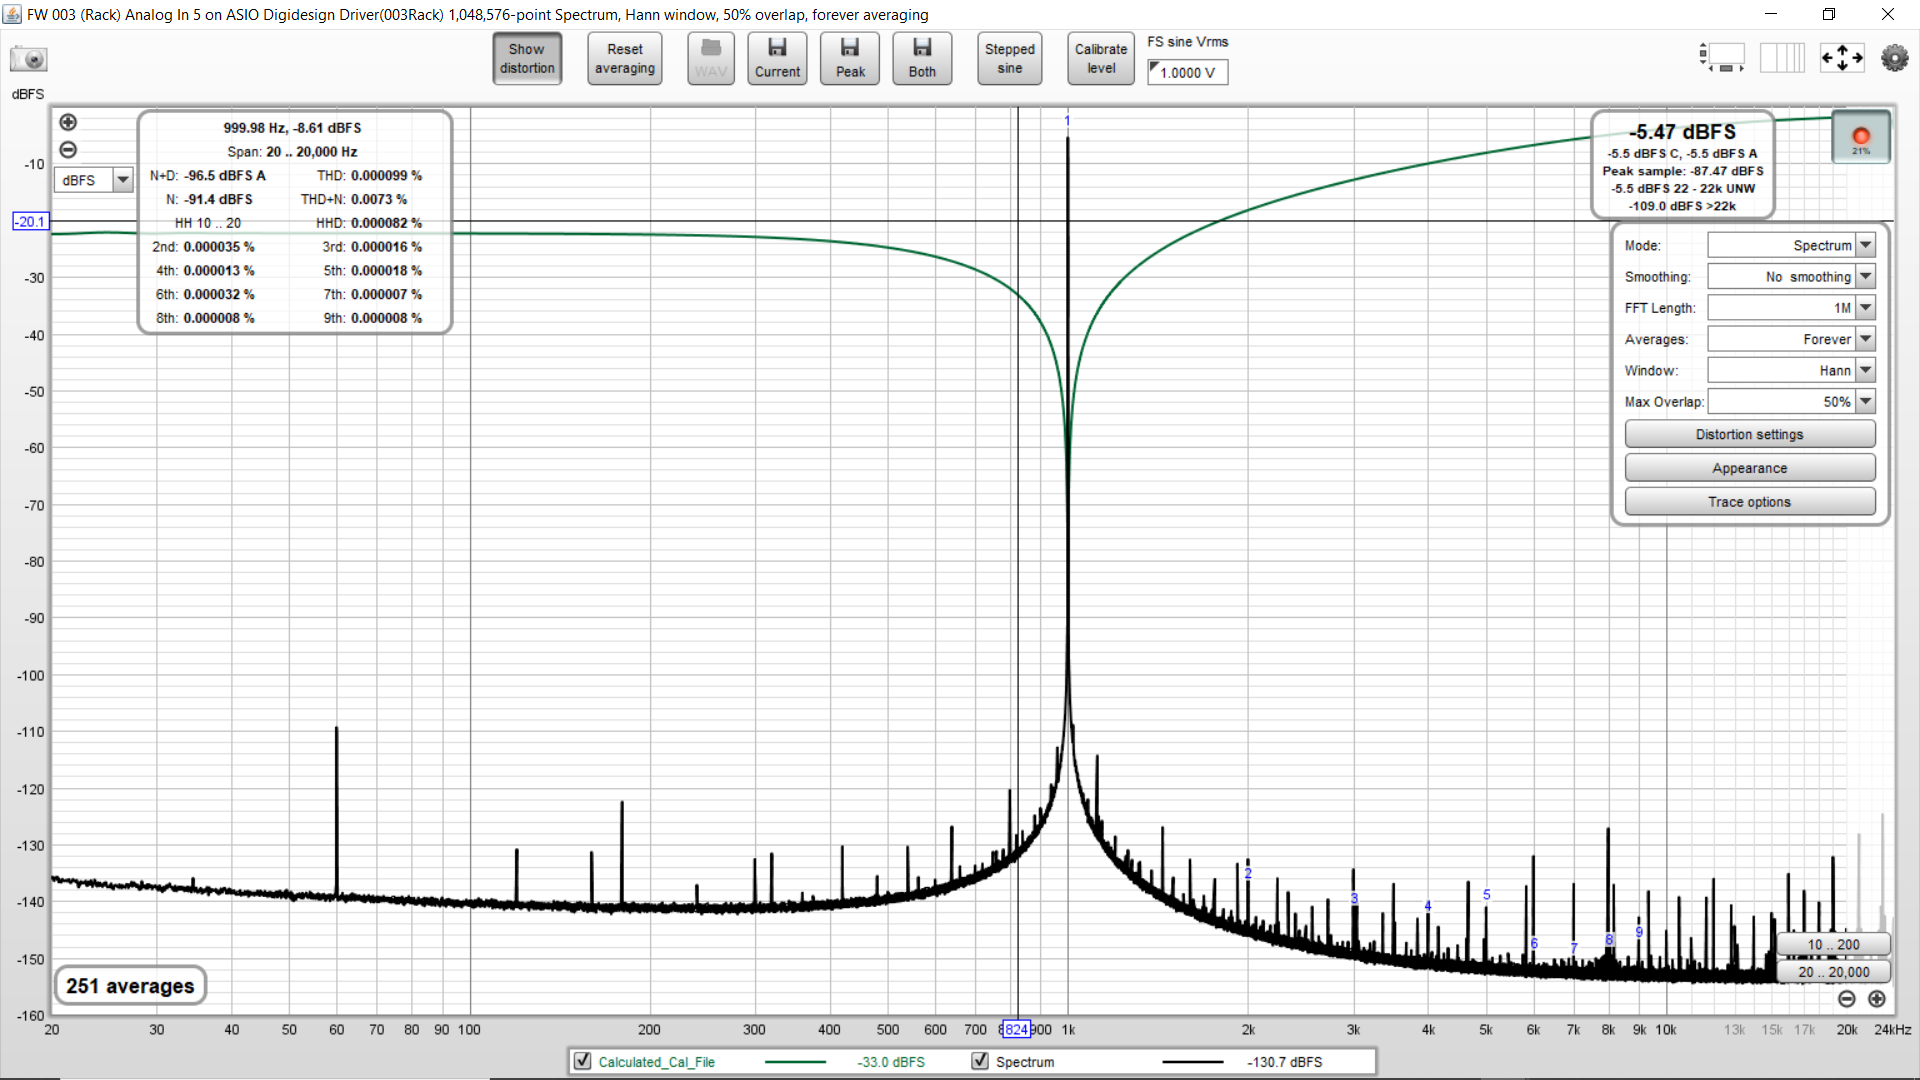Maximize or restore the RTA window
1920x1080 pixels.
click(x=1829, y=14)
